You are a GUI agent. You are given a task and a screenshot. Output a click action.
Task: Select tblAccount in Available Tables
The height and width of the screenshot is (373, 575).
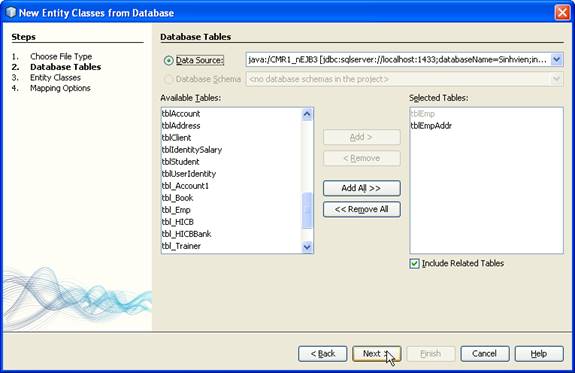pos(181,114)
